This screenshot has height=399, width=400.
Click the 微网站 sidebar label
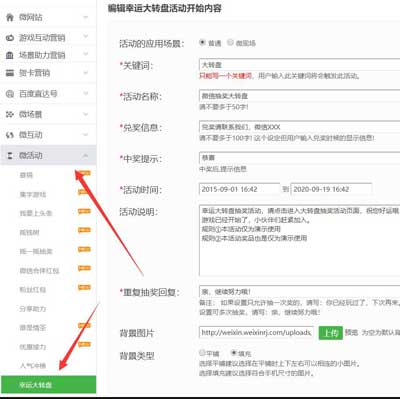[x=31, y=17]
